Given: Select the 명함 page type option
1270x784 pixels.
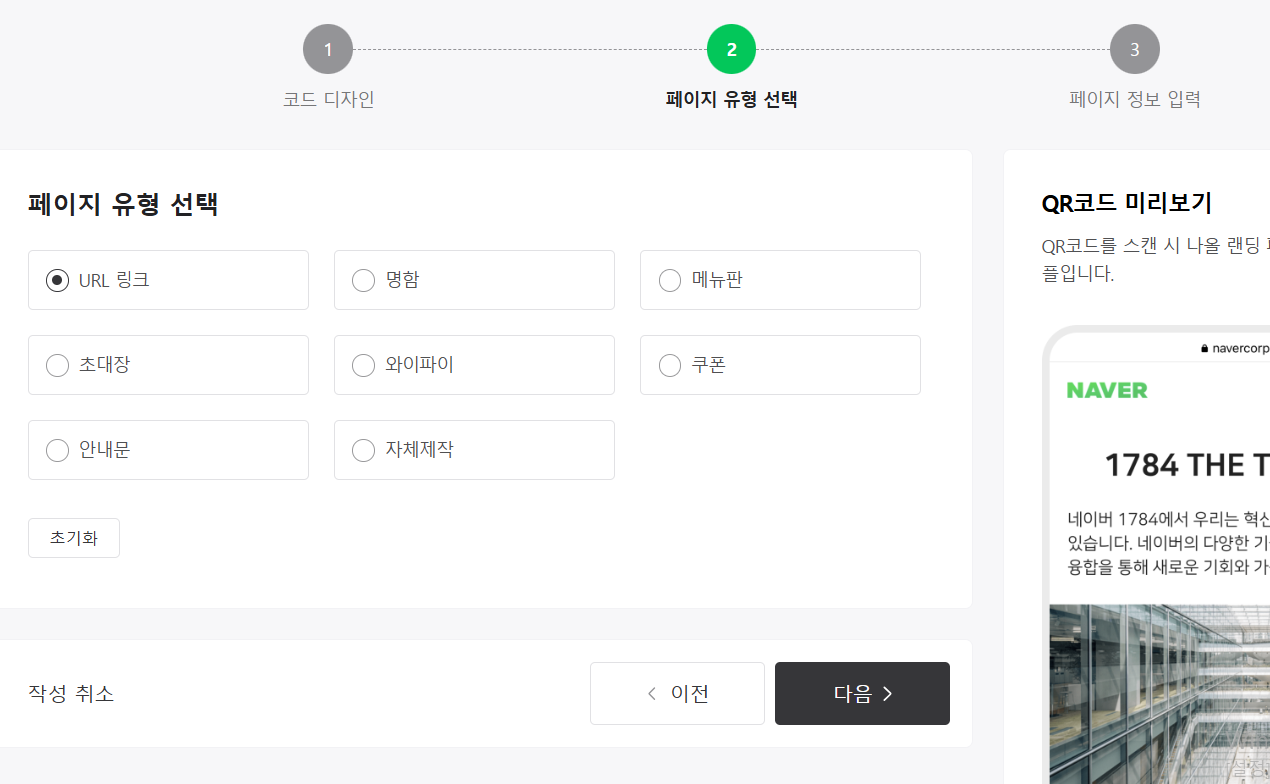Looking at the screenshot, I should (x=363, y=280).
